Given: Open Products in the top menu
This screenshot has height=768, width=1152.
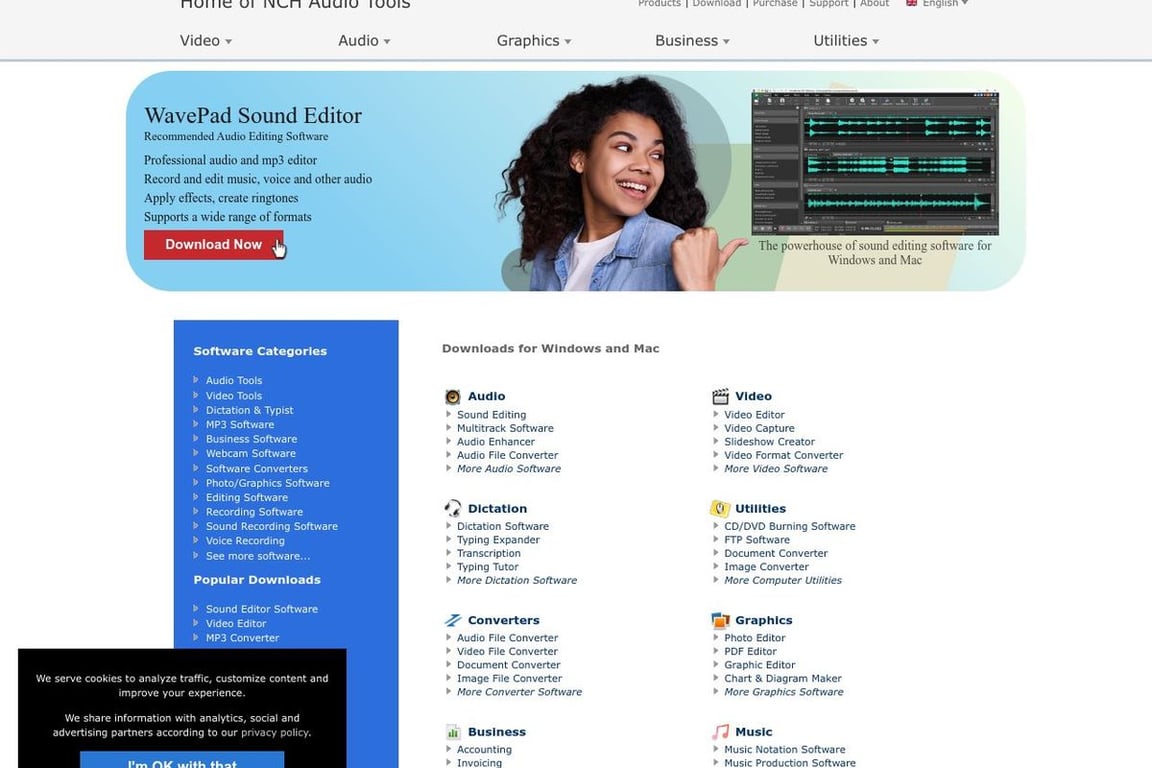Looking at the screenshot, I should point(659,3).
